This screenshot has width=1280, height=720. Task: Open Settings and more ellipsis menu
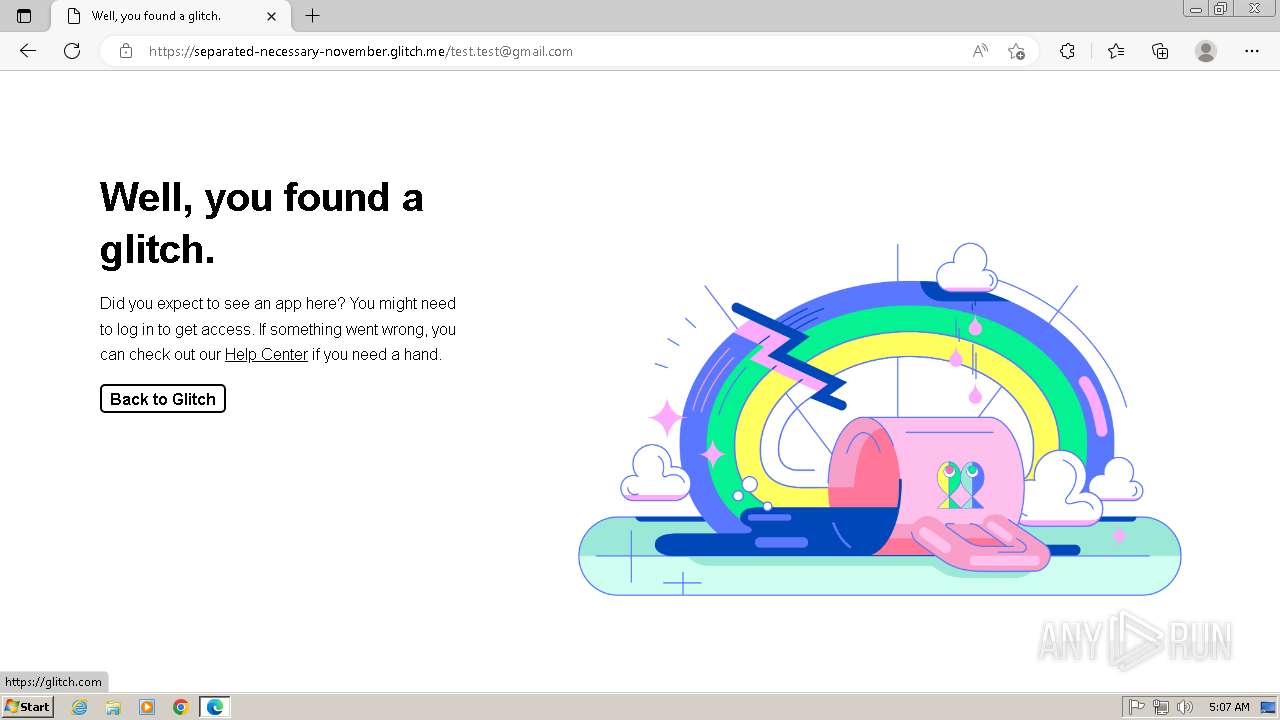[1252, 51]
